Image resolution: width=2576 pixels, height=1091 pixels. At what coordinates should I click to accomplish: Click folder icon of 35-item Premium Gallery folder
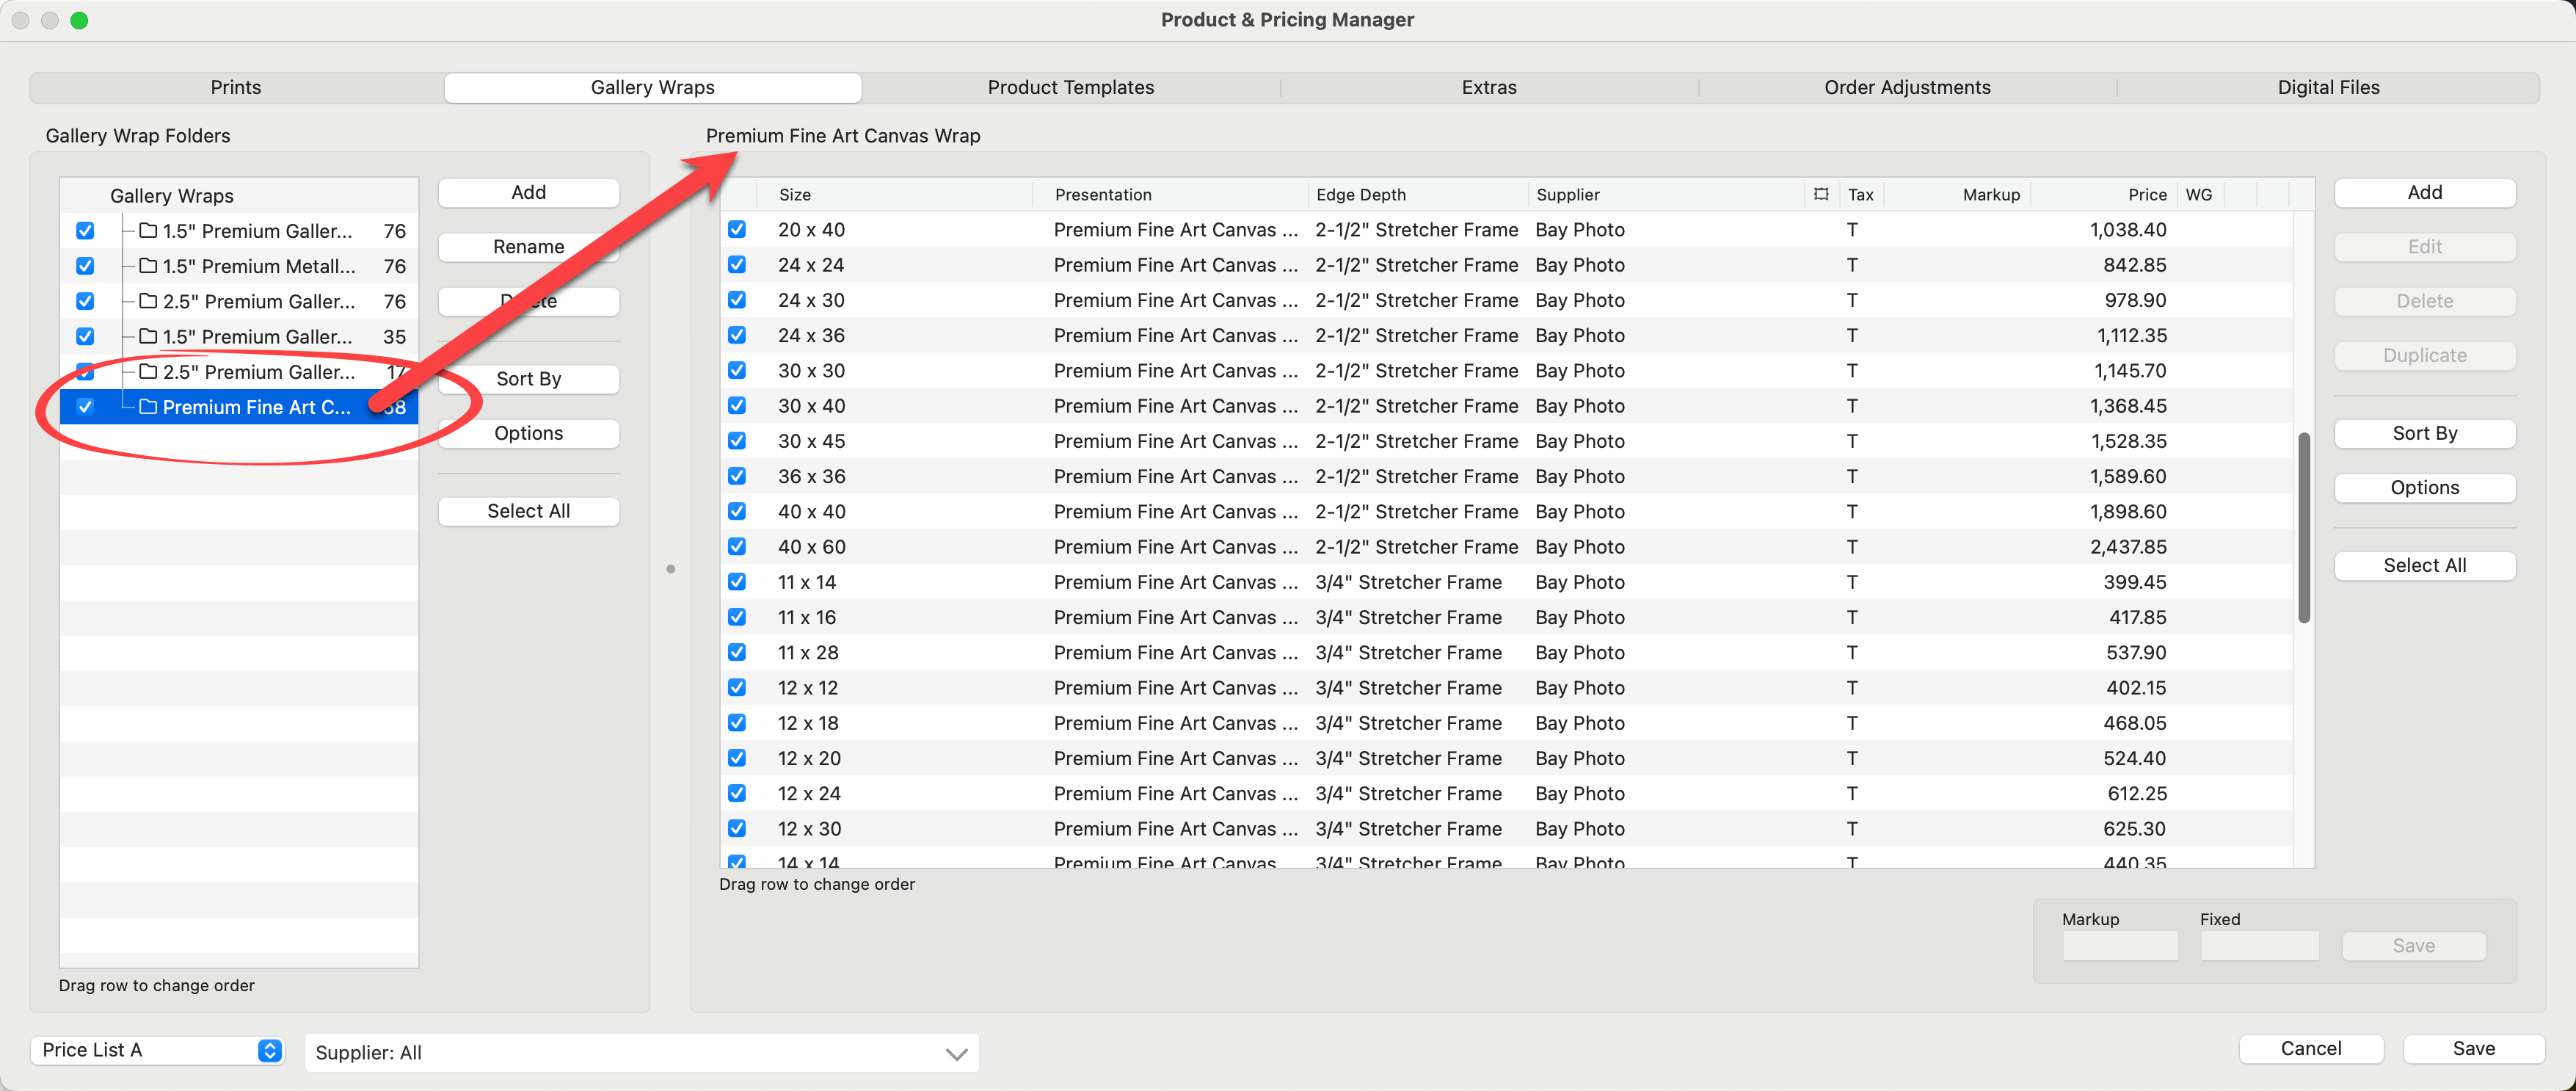(148, 337)
